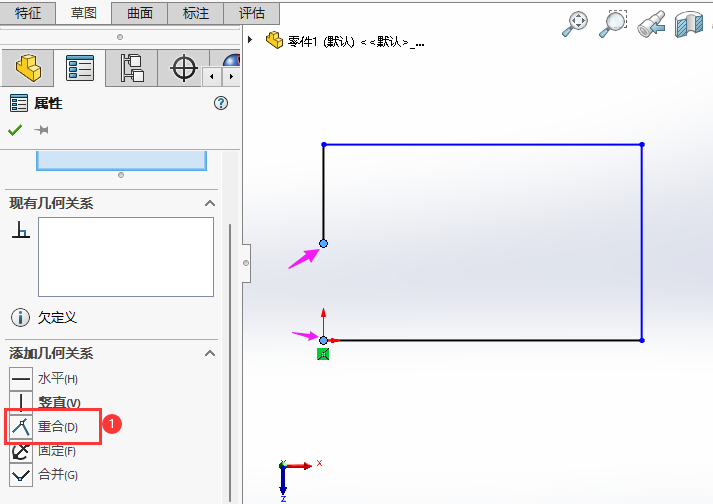Screen dimensions: 713x504
Task: Open the ConfigurationManager tab
Action: click(x=131, y=68)
